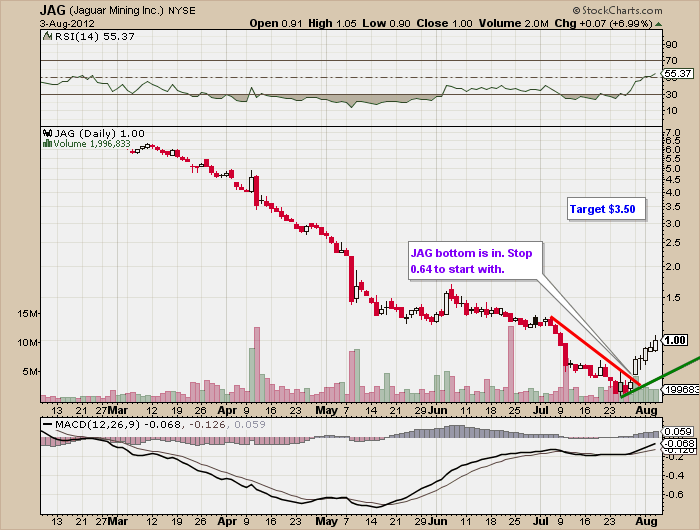Click the JAG ticker symbol in the header
The width and height of the screenshot is (700, 530).
[53, 10]
